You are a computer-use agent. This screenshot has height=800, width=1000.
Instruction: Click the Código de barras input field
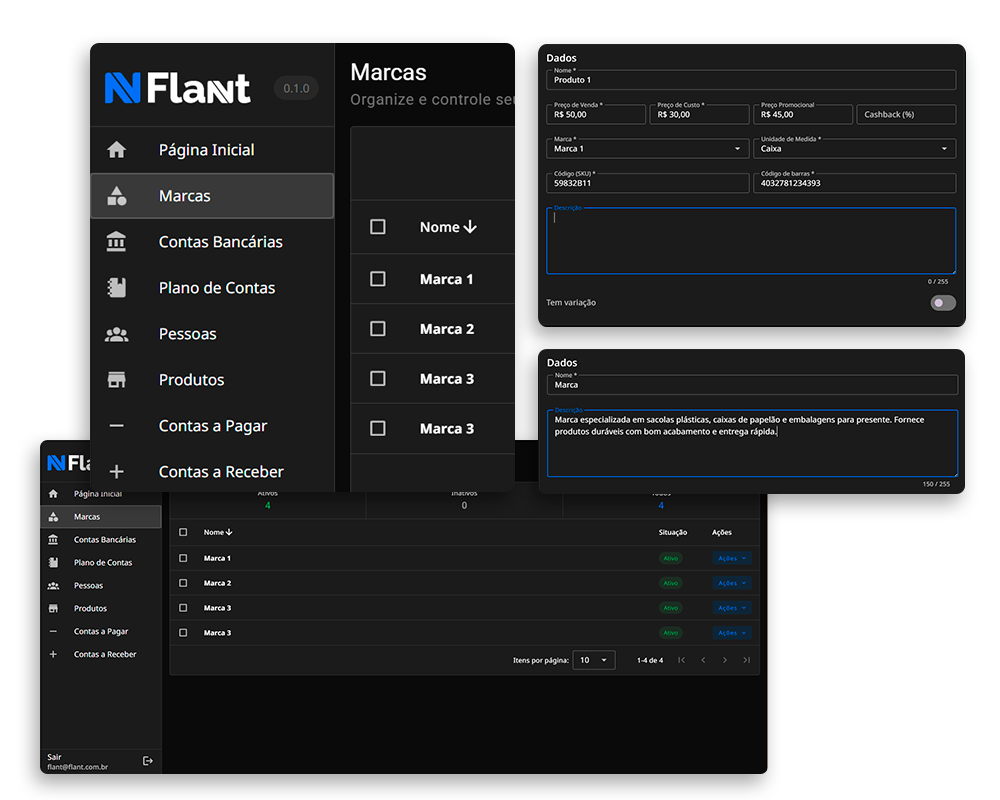tap(855, 184)
